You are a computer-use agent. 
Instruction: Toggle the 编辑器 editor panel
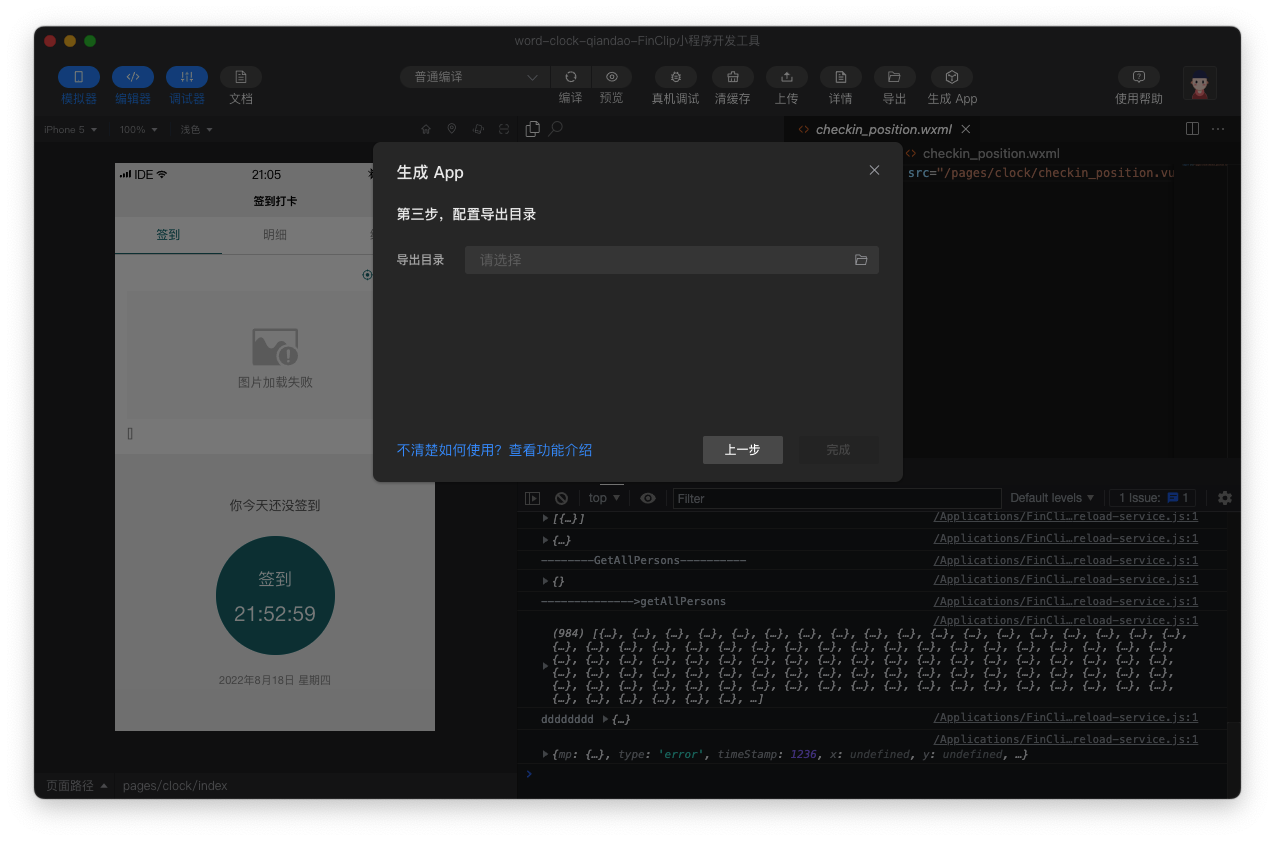coord(133,77)
